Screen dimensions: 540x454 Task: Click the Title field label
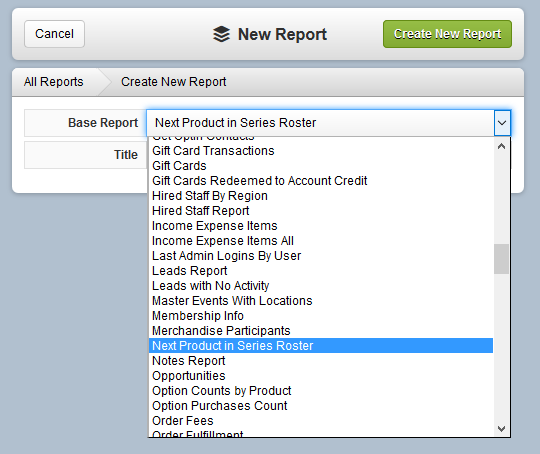point(126,155)
